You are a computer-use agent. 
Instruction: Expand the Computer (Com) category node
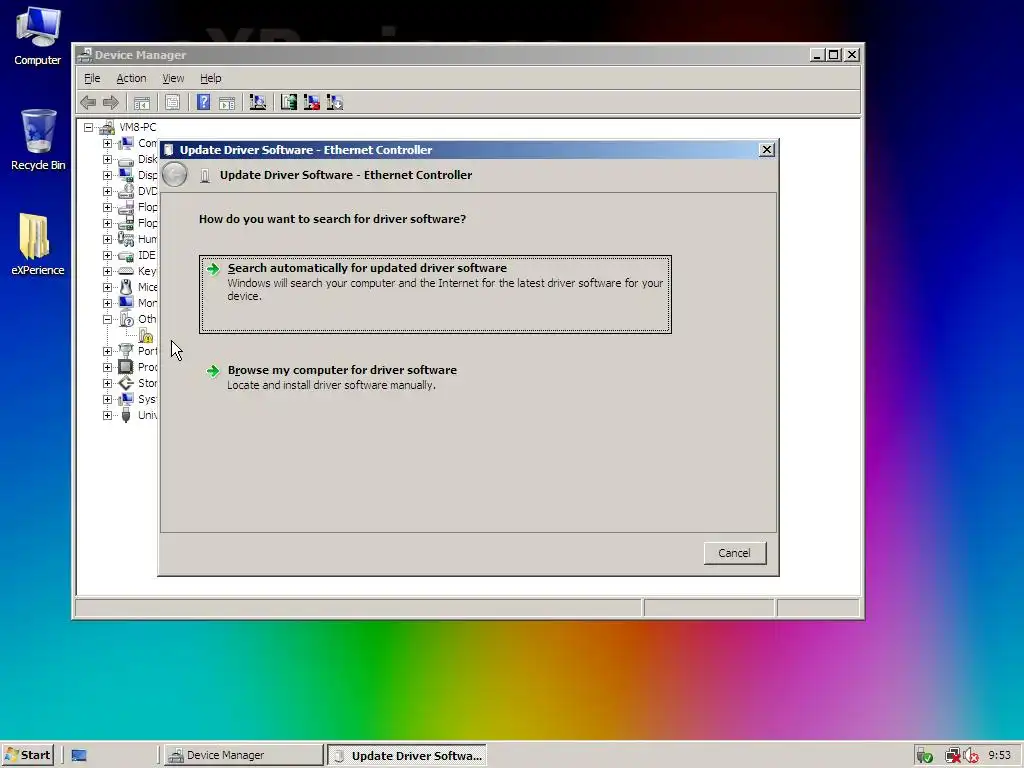pyautogui.click(x=107, y=144)
